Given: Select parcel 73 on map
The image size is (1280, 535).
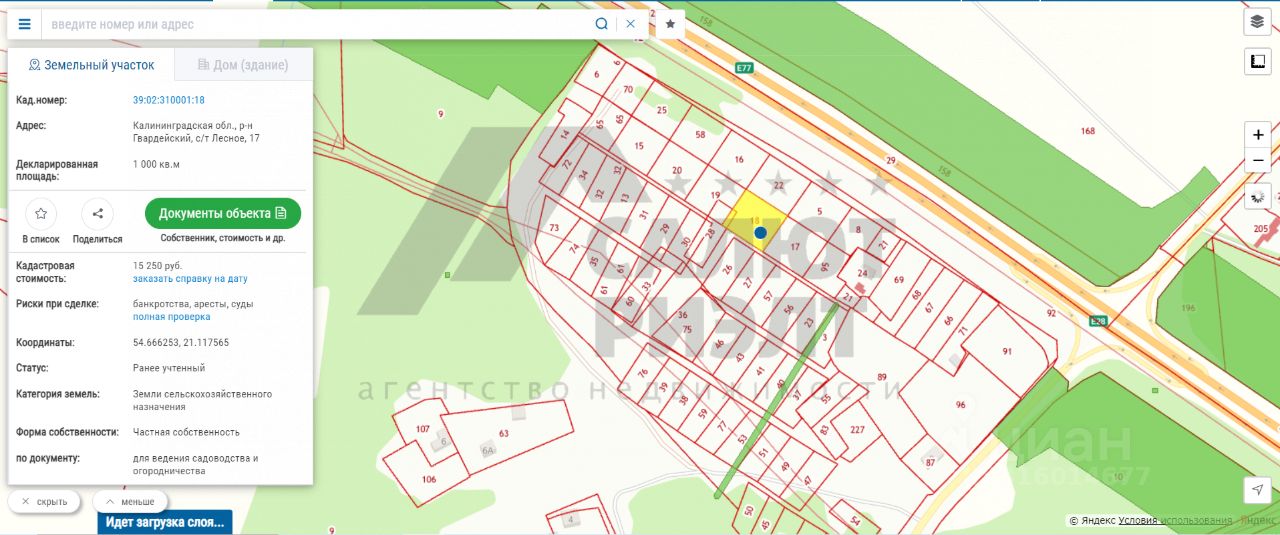Looking at the screenshot, I should point(554,228).
